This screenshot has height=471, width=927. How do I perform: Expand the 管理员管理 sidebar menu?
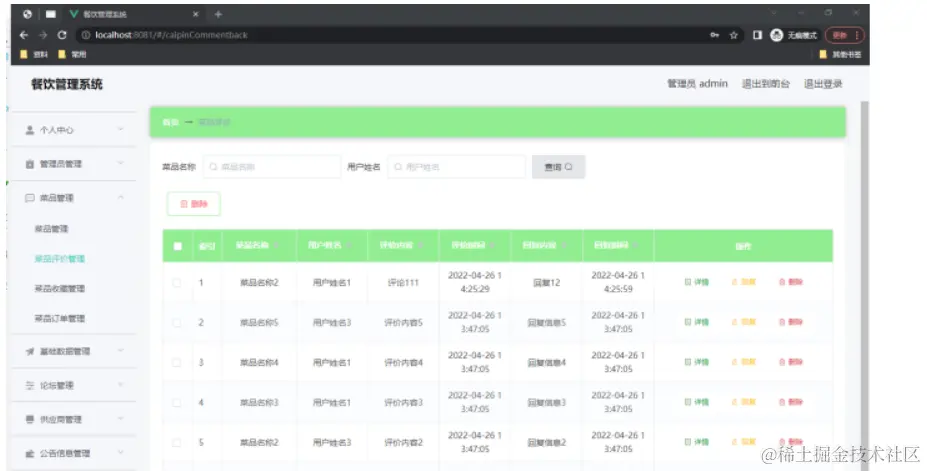coord(74,164)
